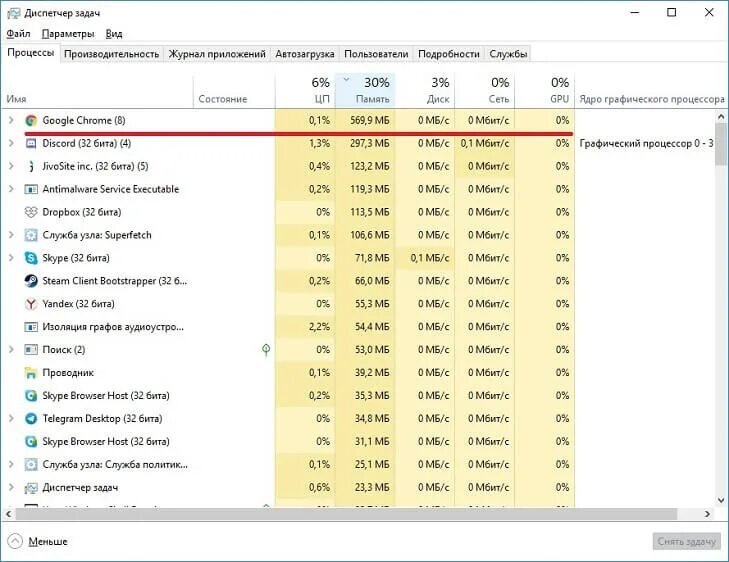Click the Dropbox process icon

[31, 212]
